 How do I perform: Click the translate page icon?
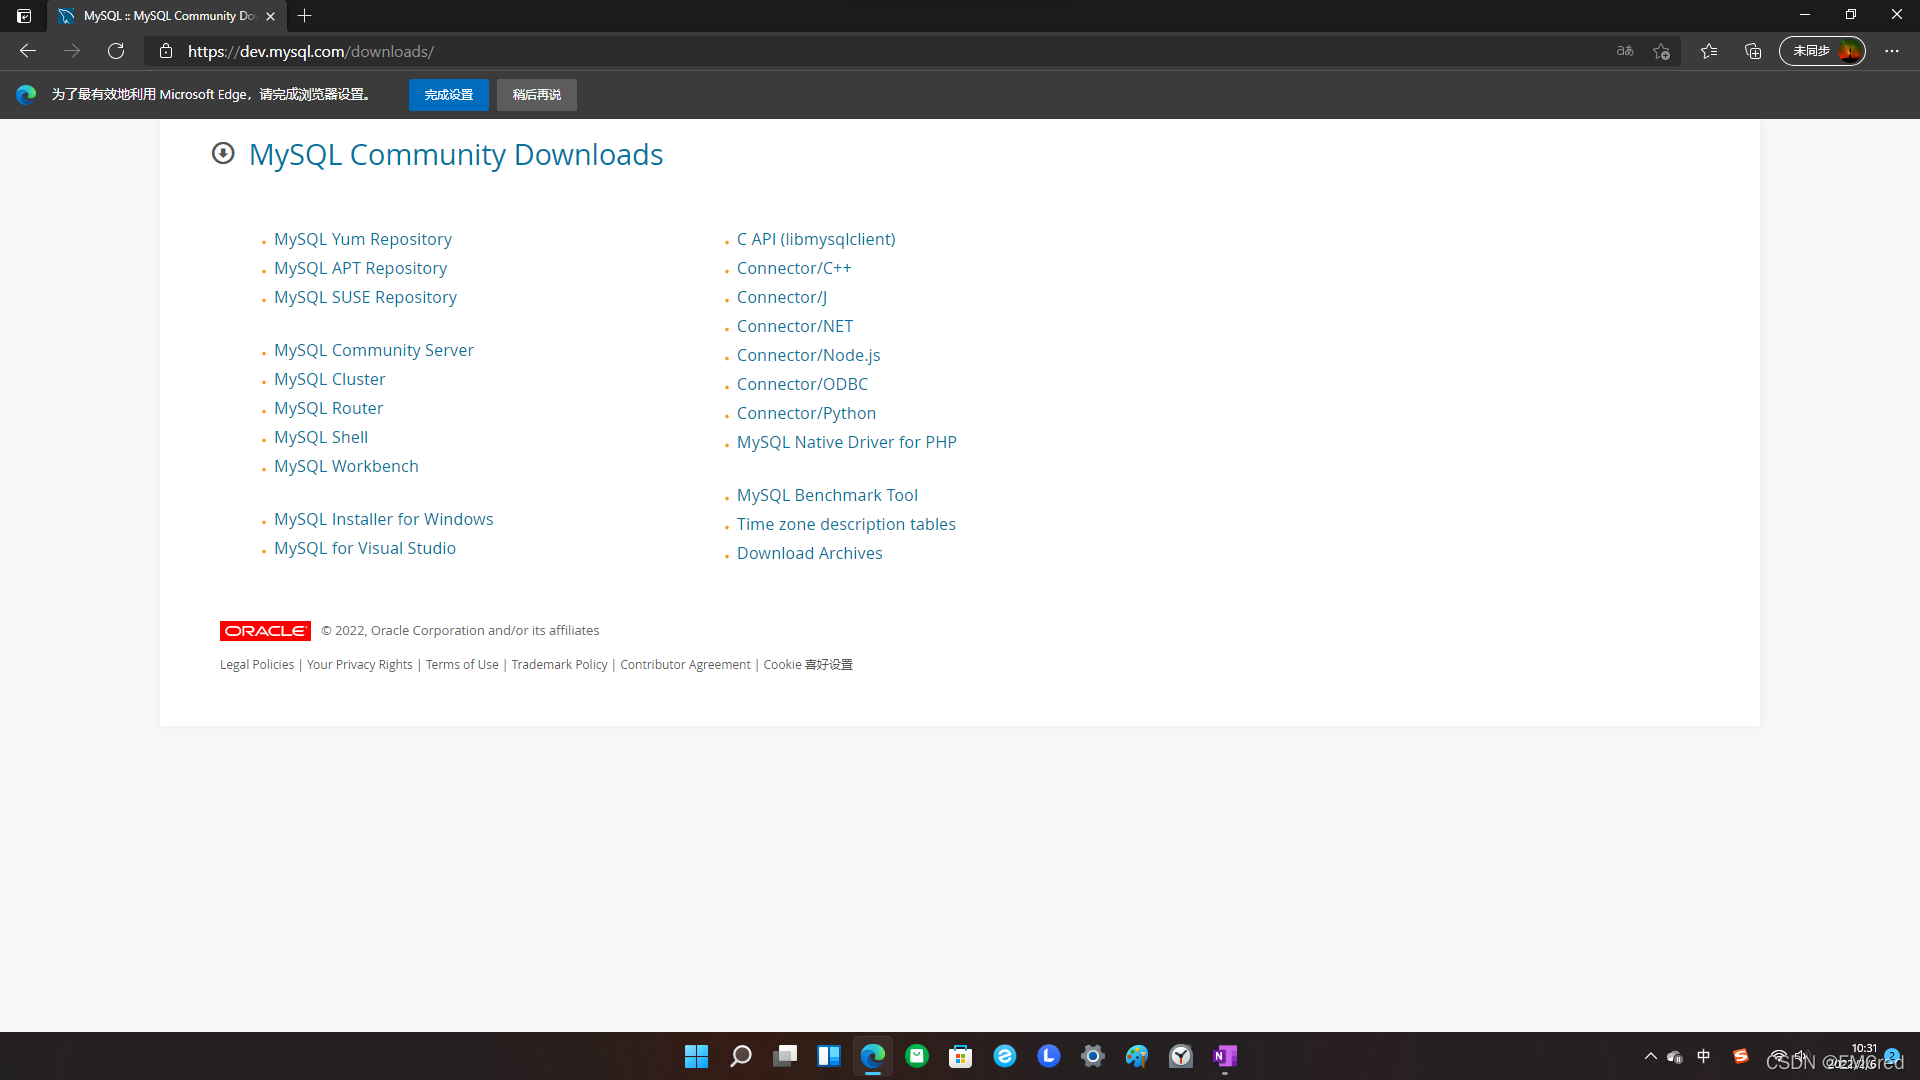pos(1625,51)
